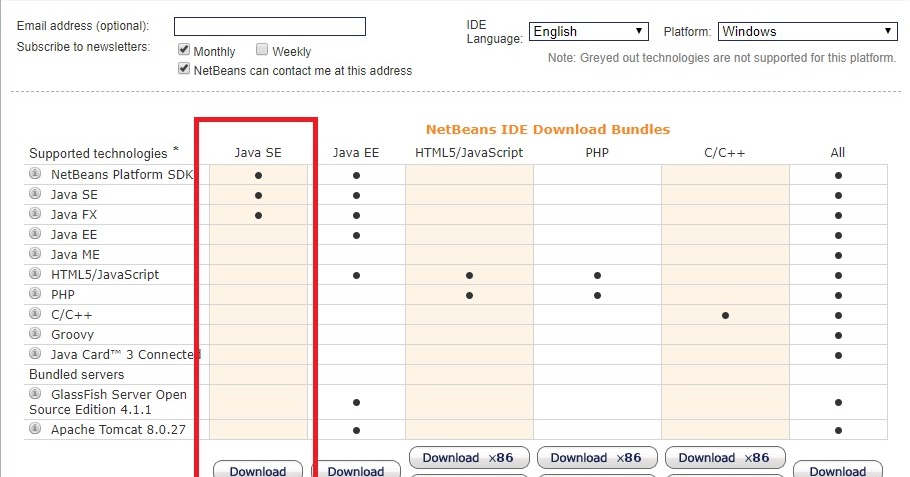Open info icon beside Java Card 3 Connected
The height and width of the screenshot is (477, 910).
coord(35,353)
